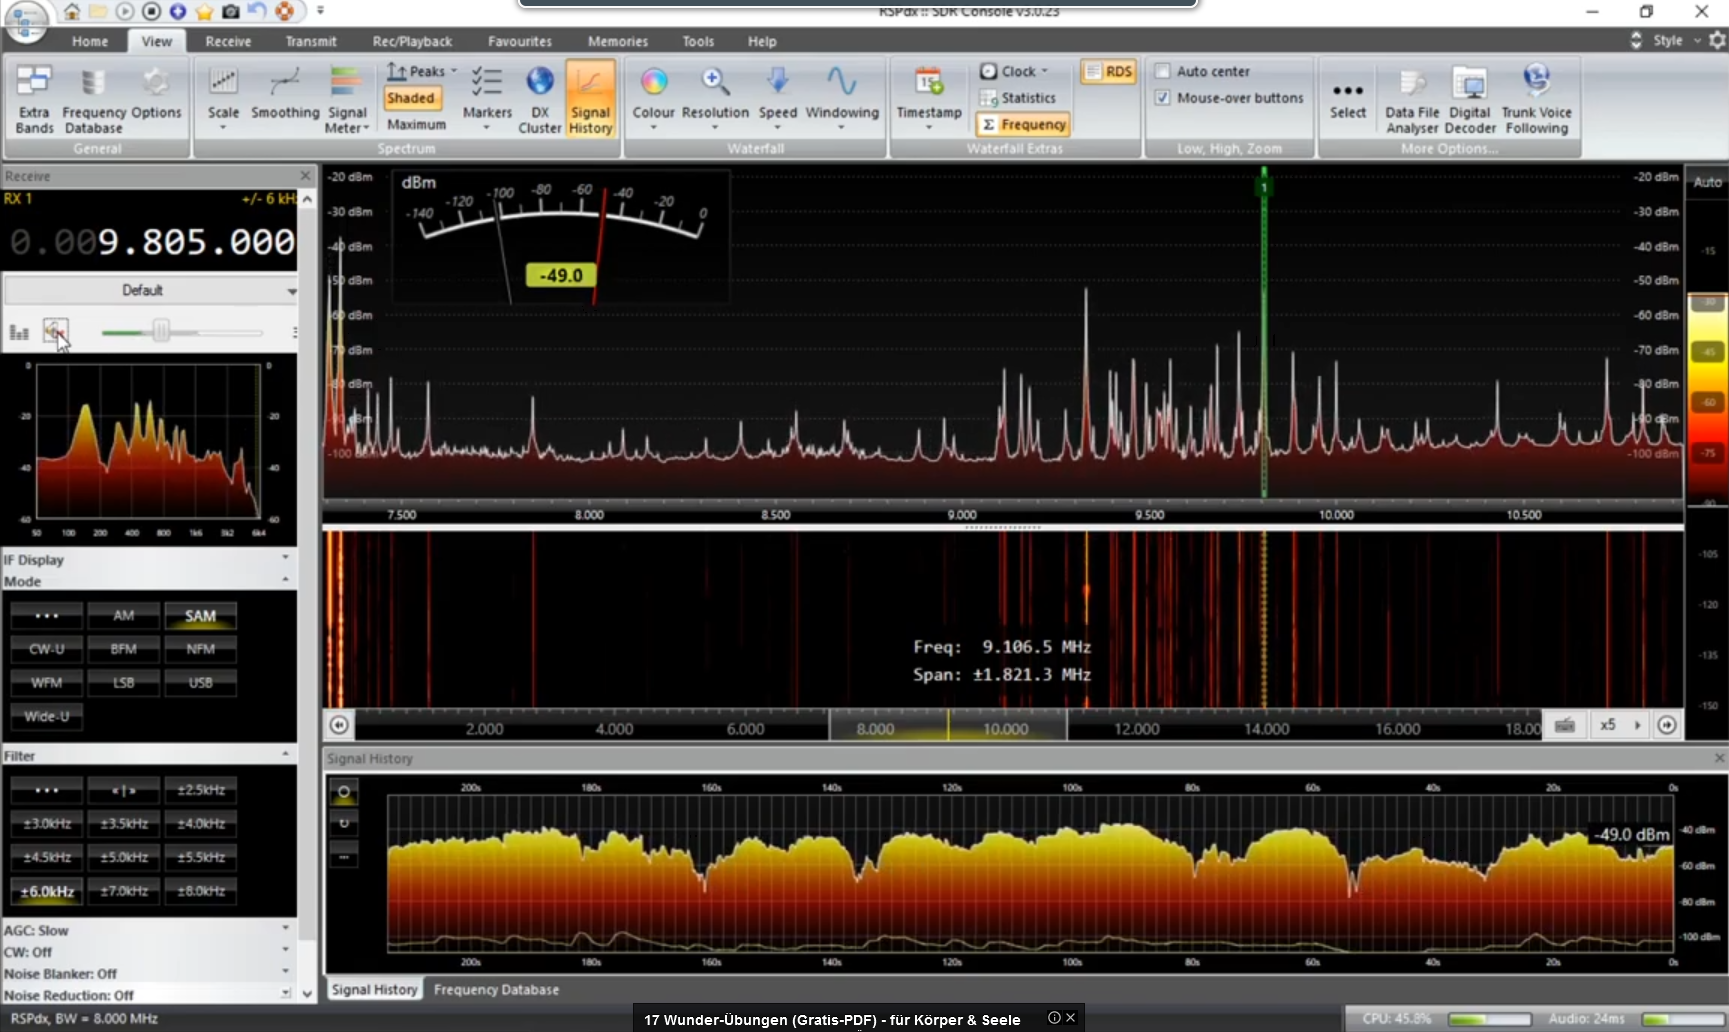Image resolution: width=1729 pixels, height=1032 pixels.
Task: Open the Scale dropdown
Action: tap(223, 97)
